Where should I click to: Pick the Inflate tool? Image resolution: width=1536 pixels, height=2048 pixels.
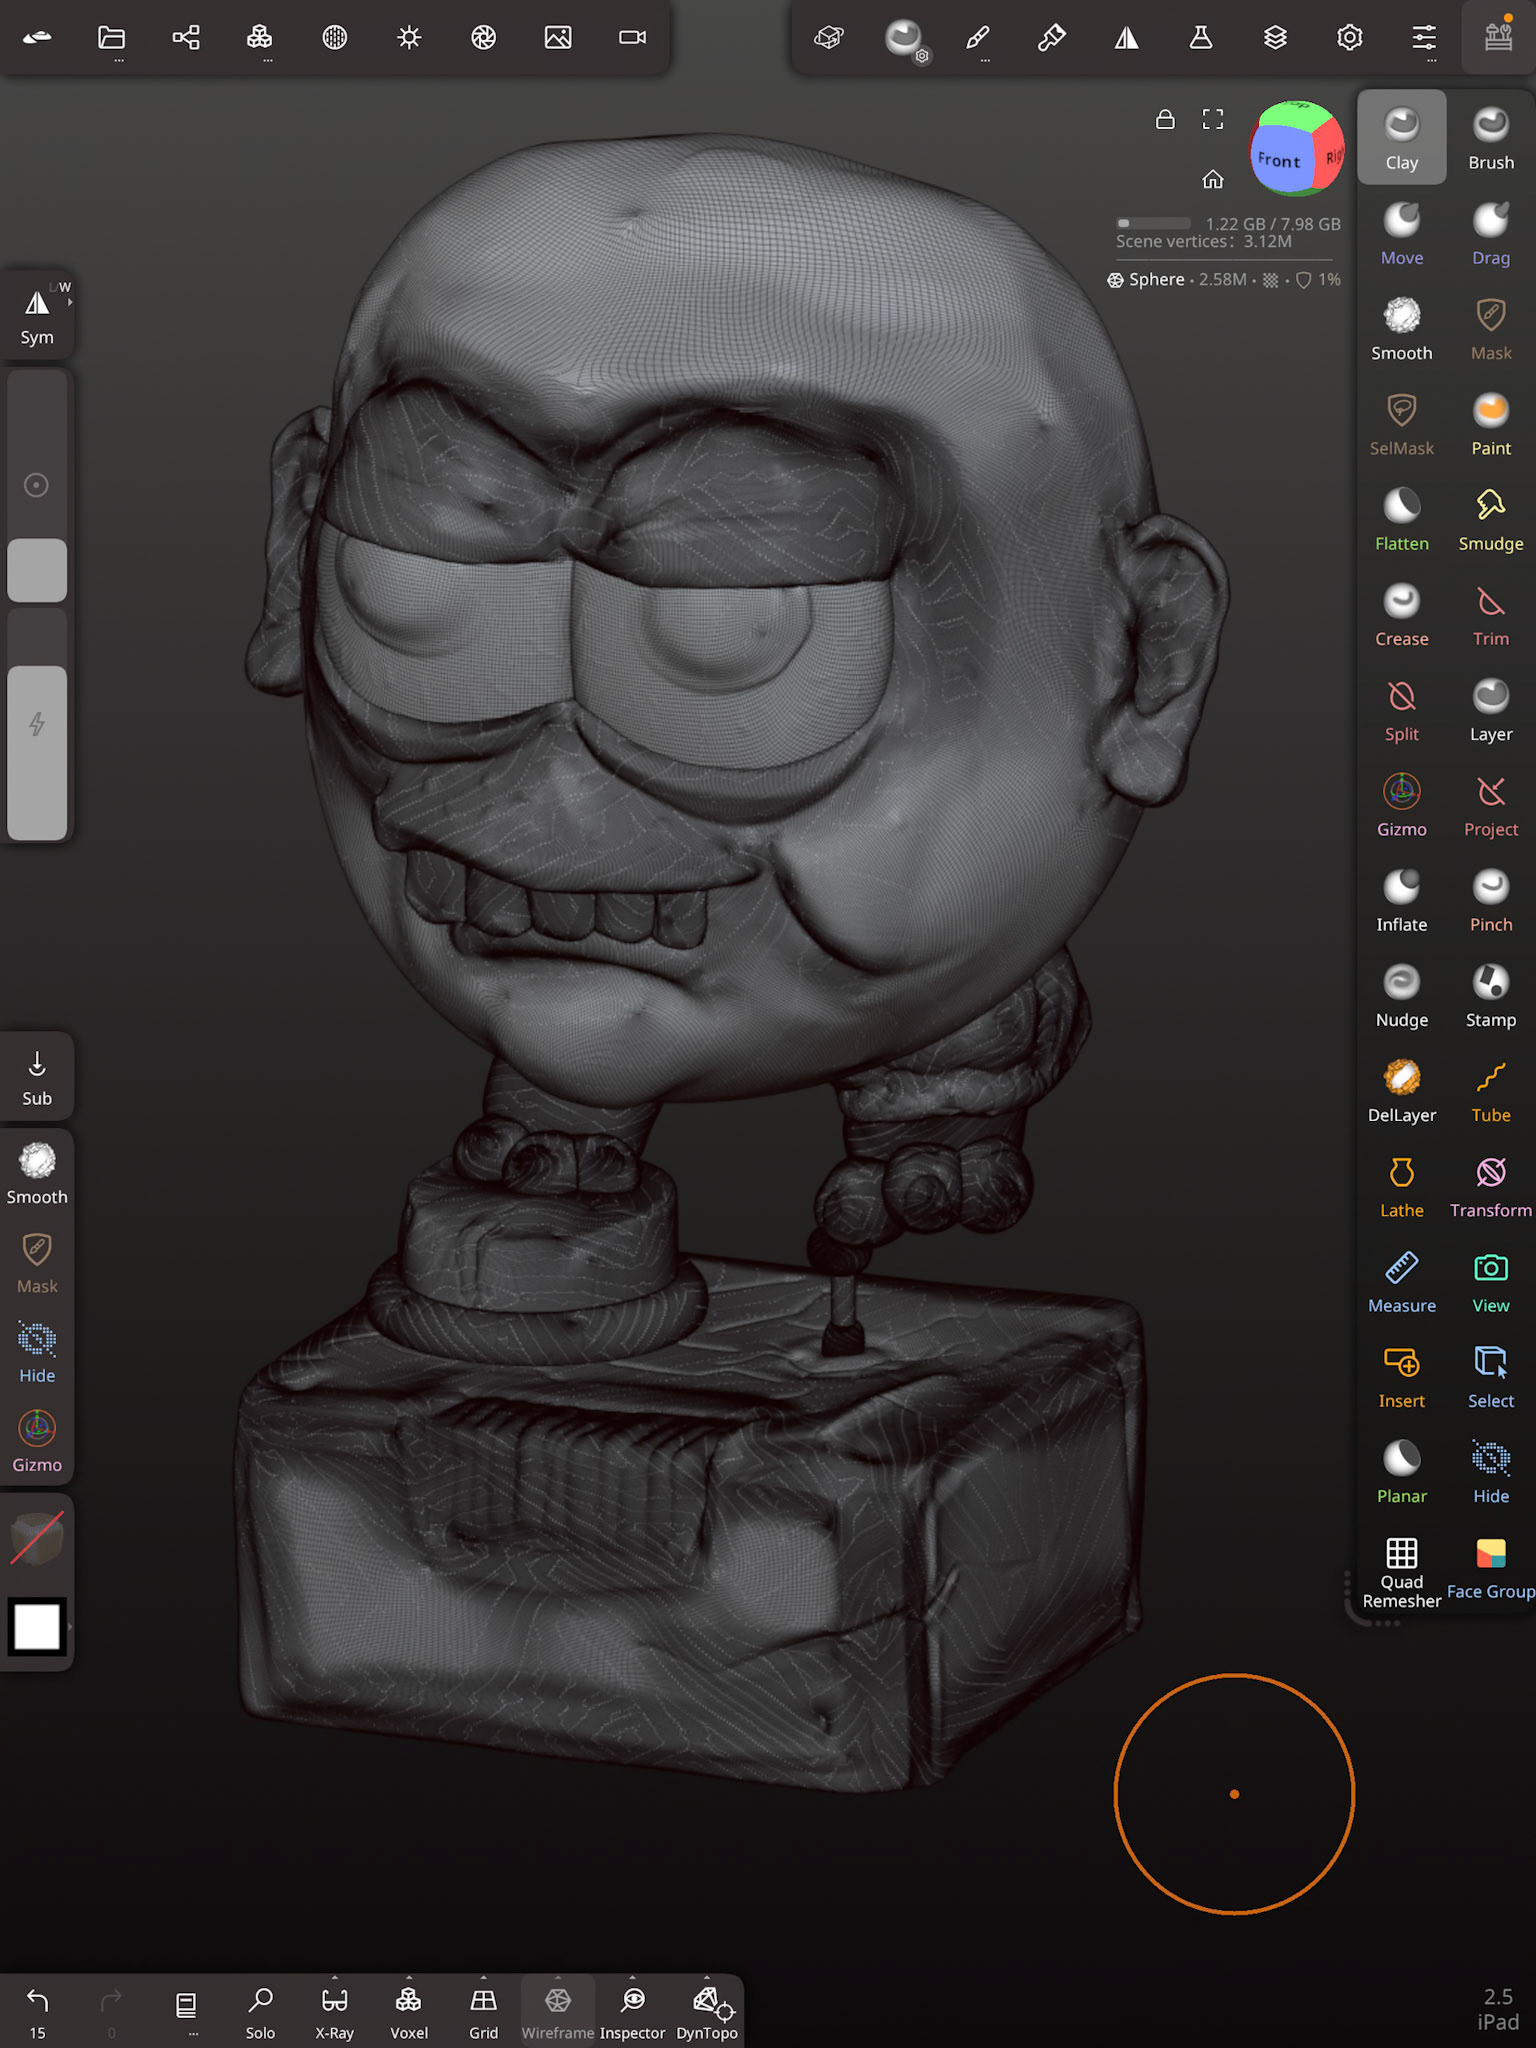(x=1401, y=900)
